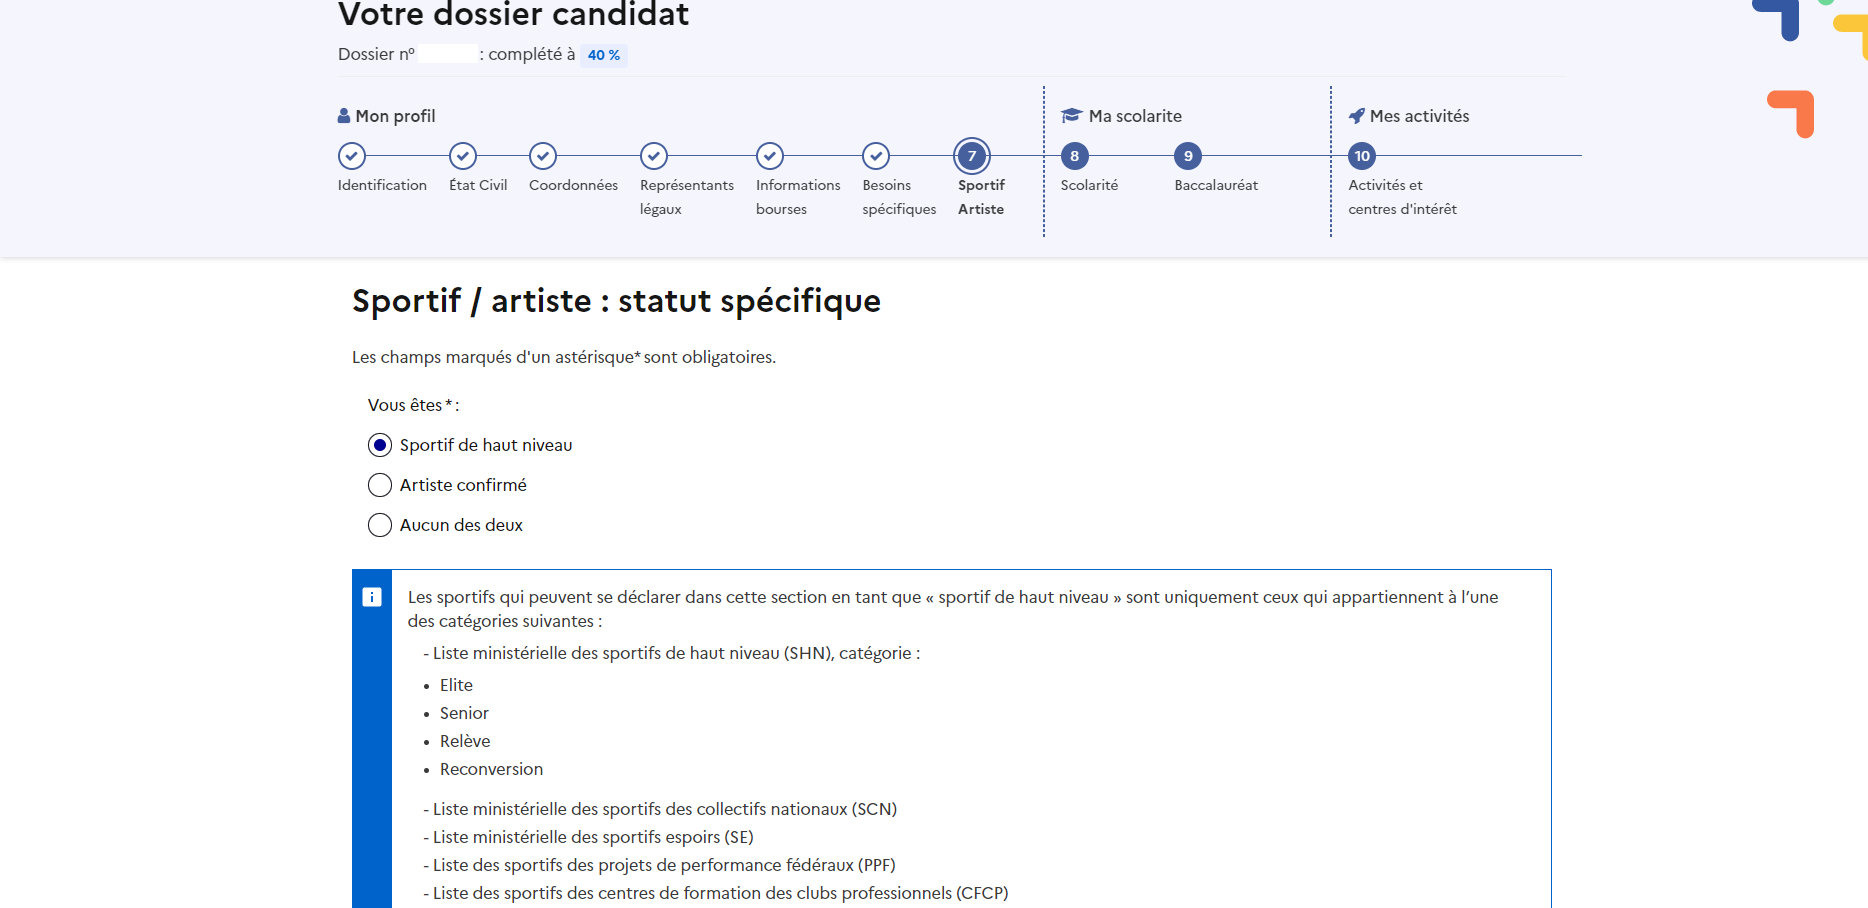Select Aucun des deux radio option
1868x908 pixels.
click(380, 525)
